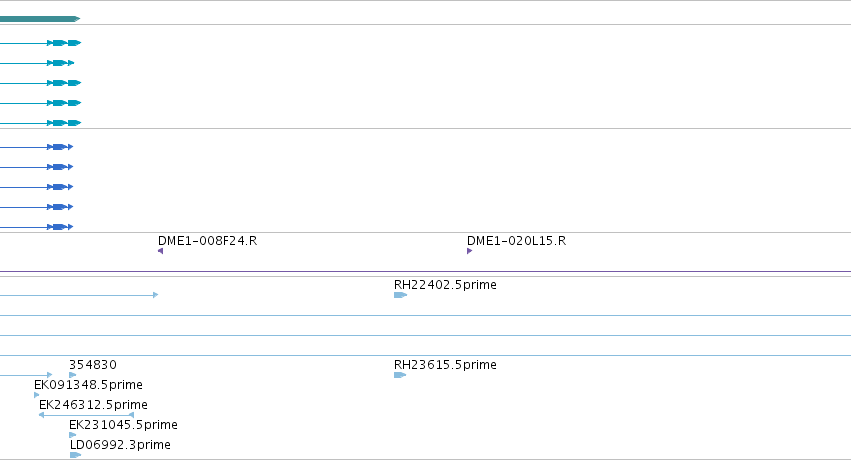This screenshot has height=460, width=851.
Task: Click the EK091348.5prime arrow glyph
Action: (x=36, y=395)
